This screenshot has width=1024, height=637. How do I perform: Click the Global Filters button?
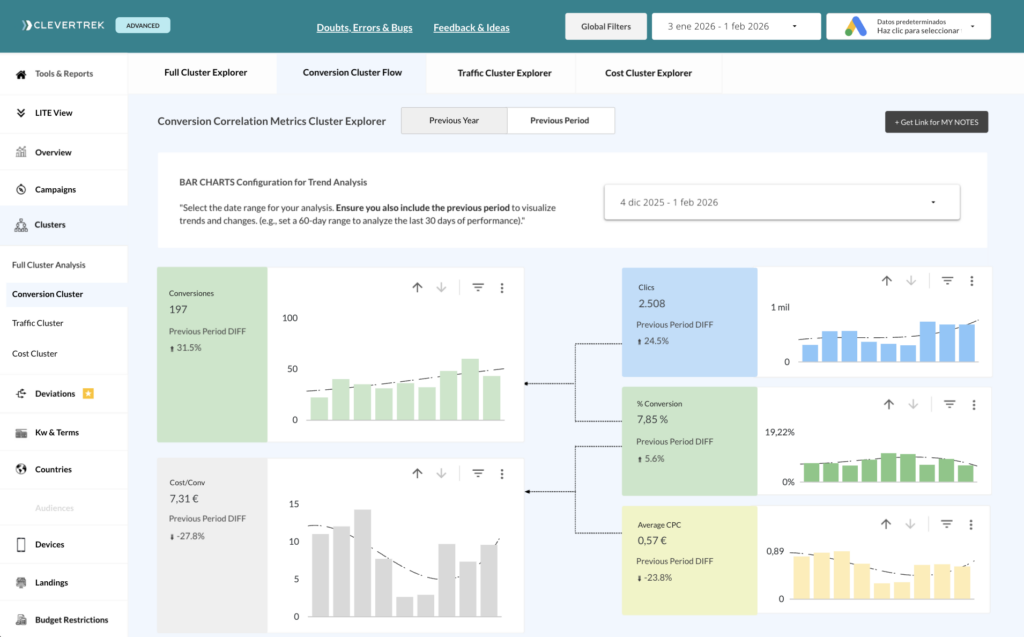pos(605,26)
